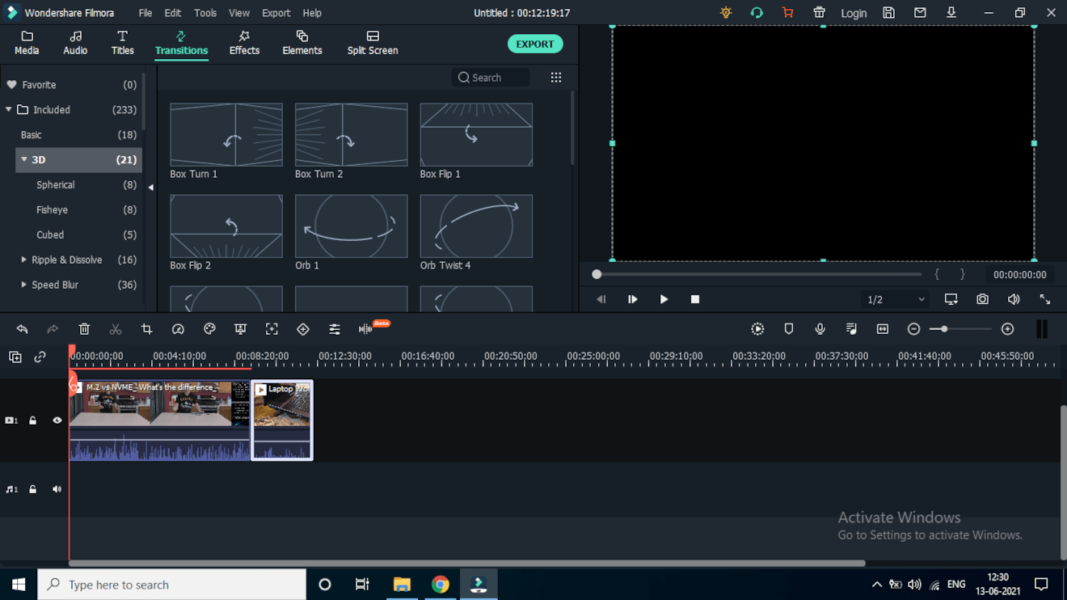Adjust the timeline zoom slider
This screenshot has width=1067, height=600.
coord(945,328)
